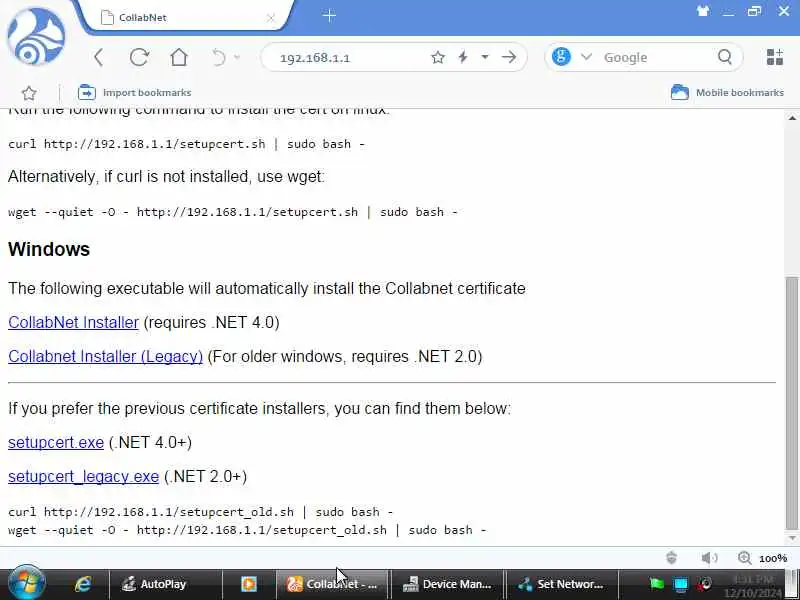Open the home page icon
Viewport: 800px width, 600px height.
click(x=179, y=57)
